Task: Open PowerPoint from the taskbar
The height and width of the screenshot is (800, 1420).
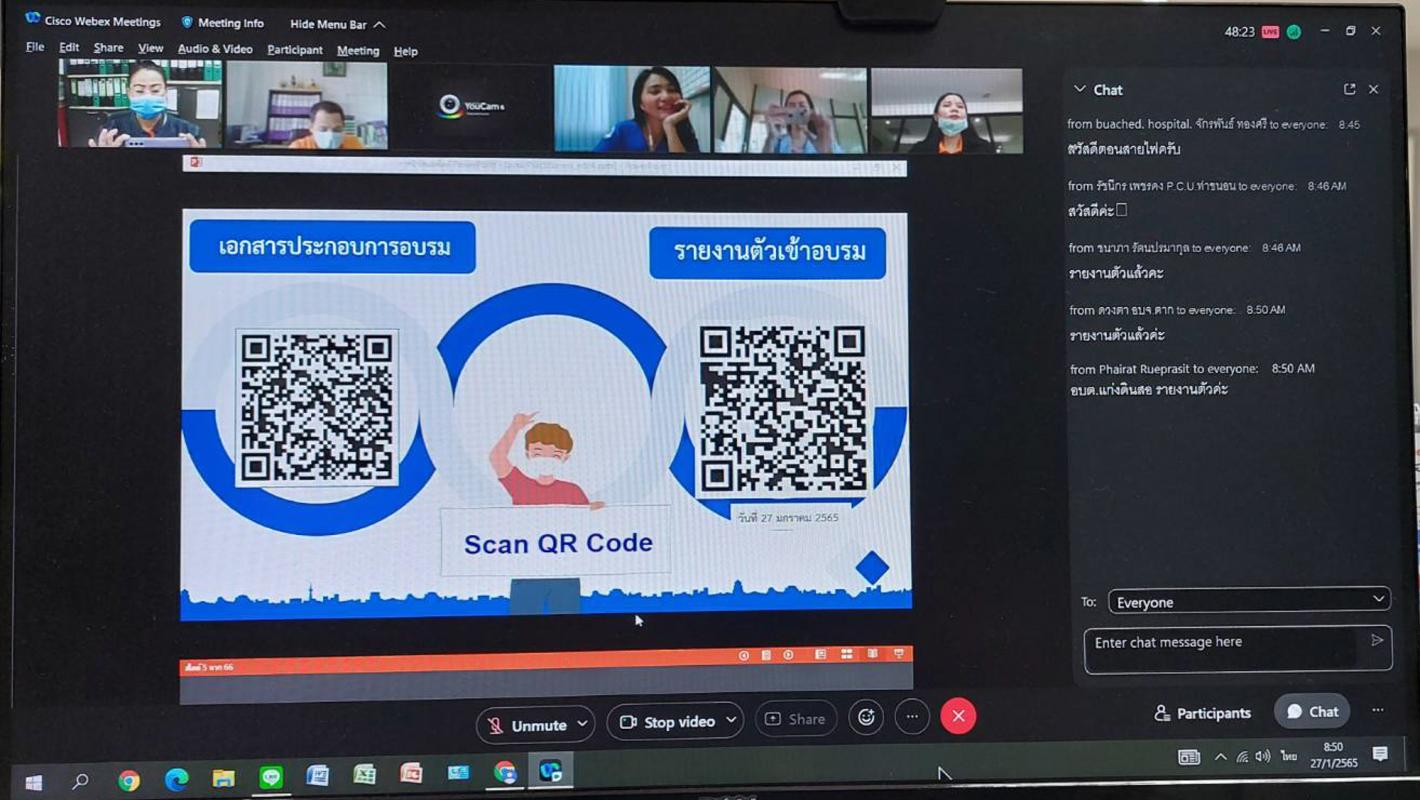Action: pos(411,773)
